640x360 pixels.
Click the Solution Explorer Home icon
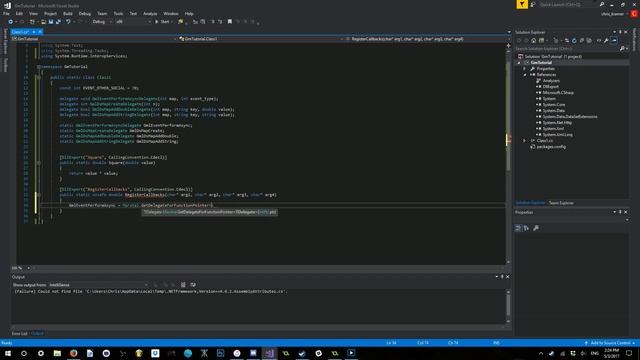tap(533, 40)
